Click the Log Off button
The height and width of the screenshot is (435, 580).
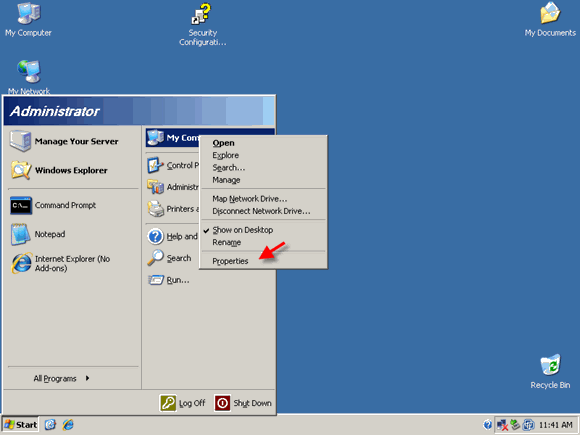182,403
